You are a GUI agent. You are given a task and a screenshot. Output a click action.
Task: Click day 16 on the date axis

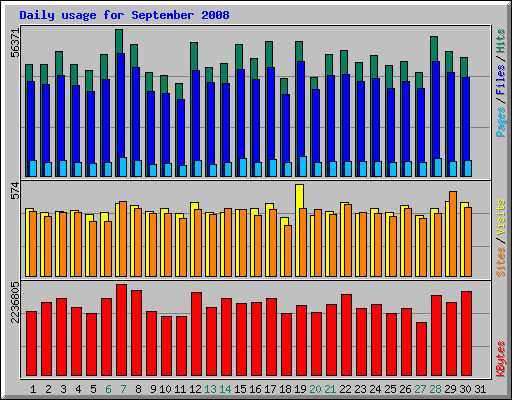[255, 389]
